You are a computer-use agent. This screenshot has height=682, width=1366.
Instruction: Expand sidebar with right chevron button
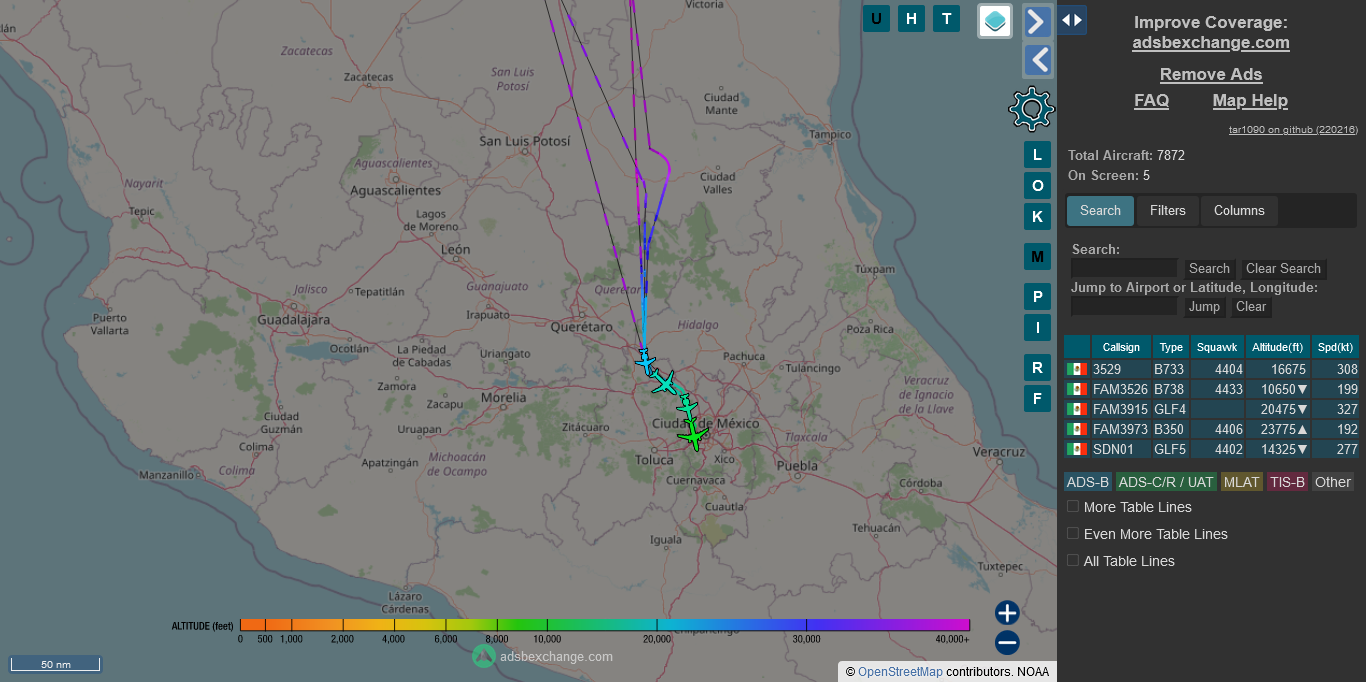coord(1038,21)
